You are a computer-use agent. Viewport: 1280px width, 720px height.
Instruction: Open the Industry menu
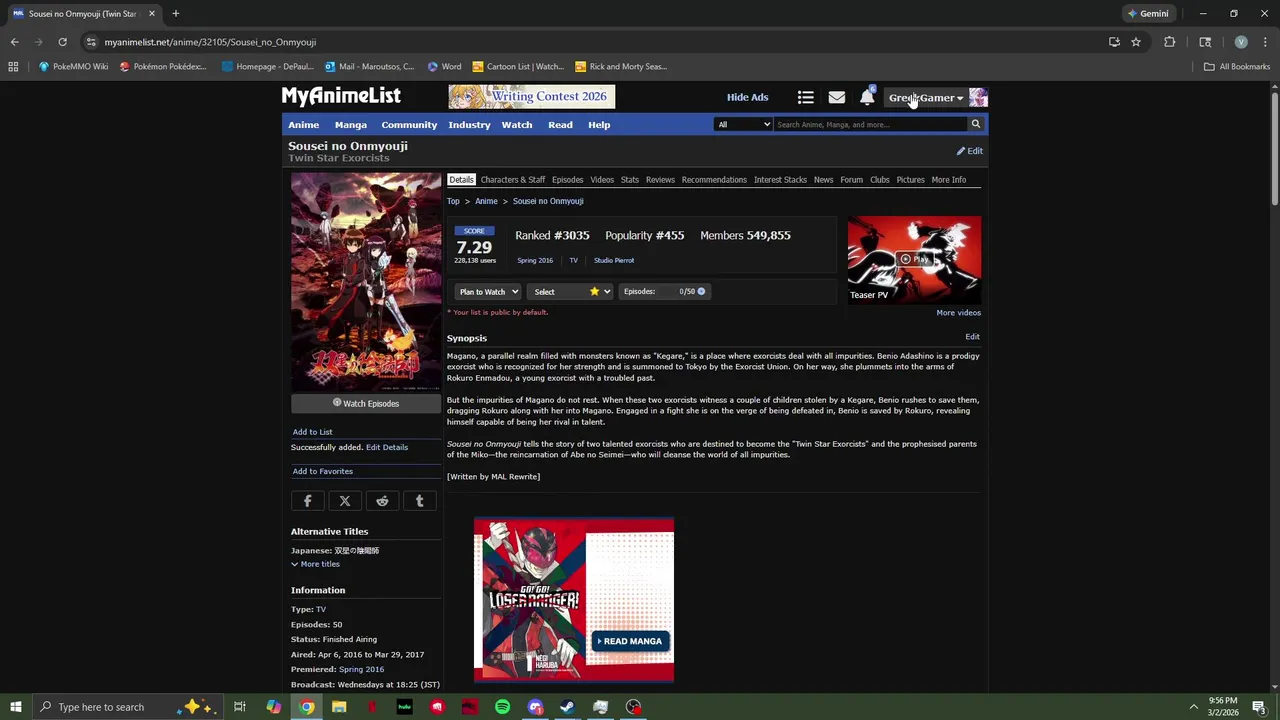click(x=469, y=125)
